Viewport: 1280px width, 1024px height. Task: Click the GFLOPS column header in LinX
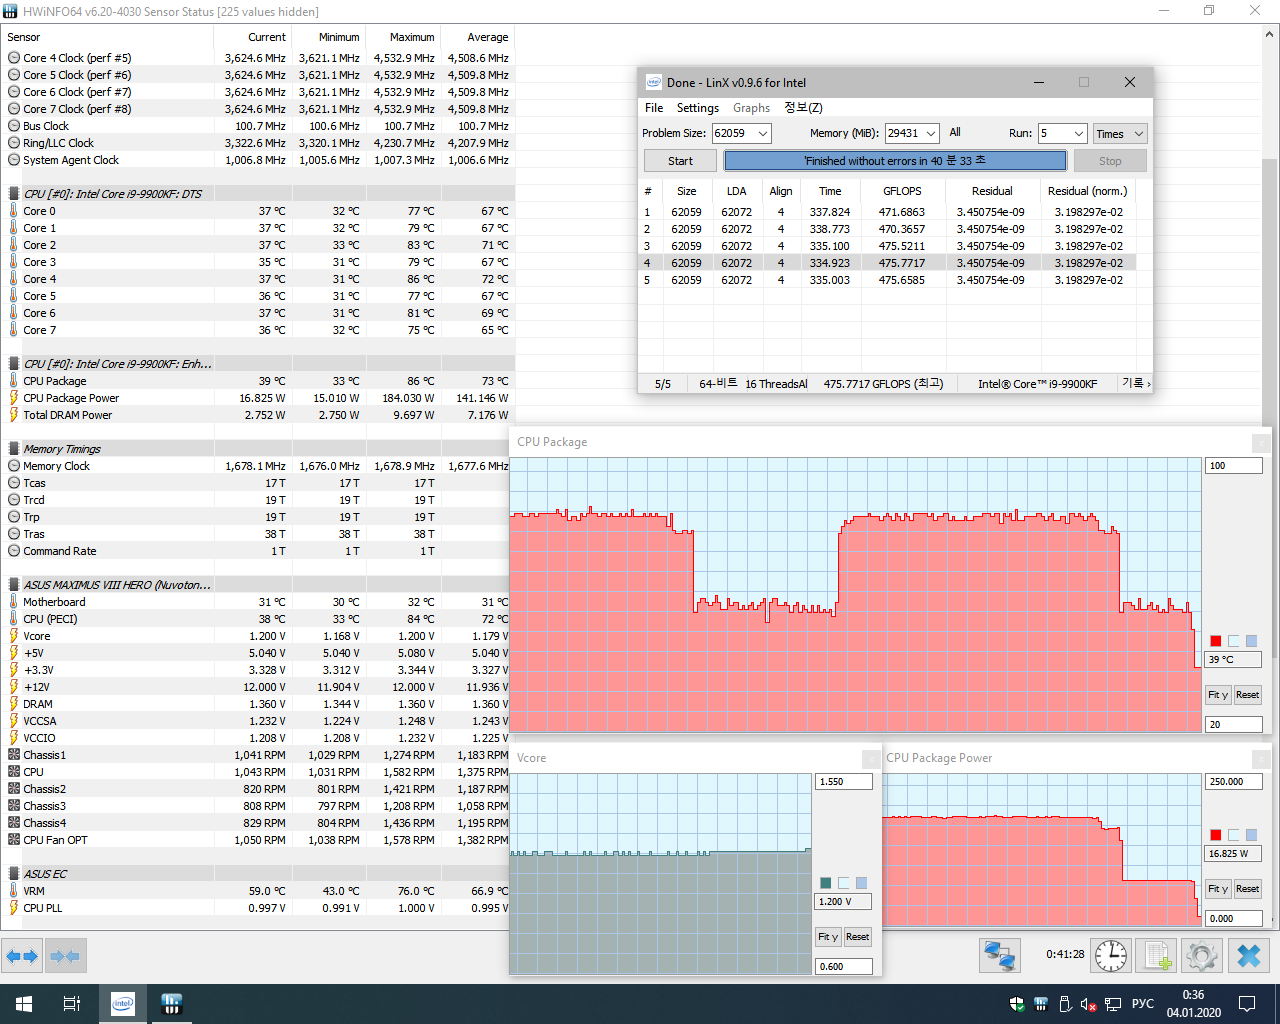[x=902, y=191]
